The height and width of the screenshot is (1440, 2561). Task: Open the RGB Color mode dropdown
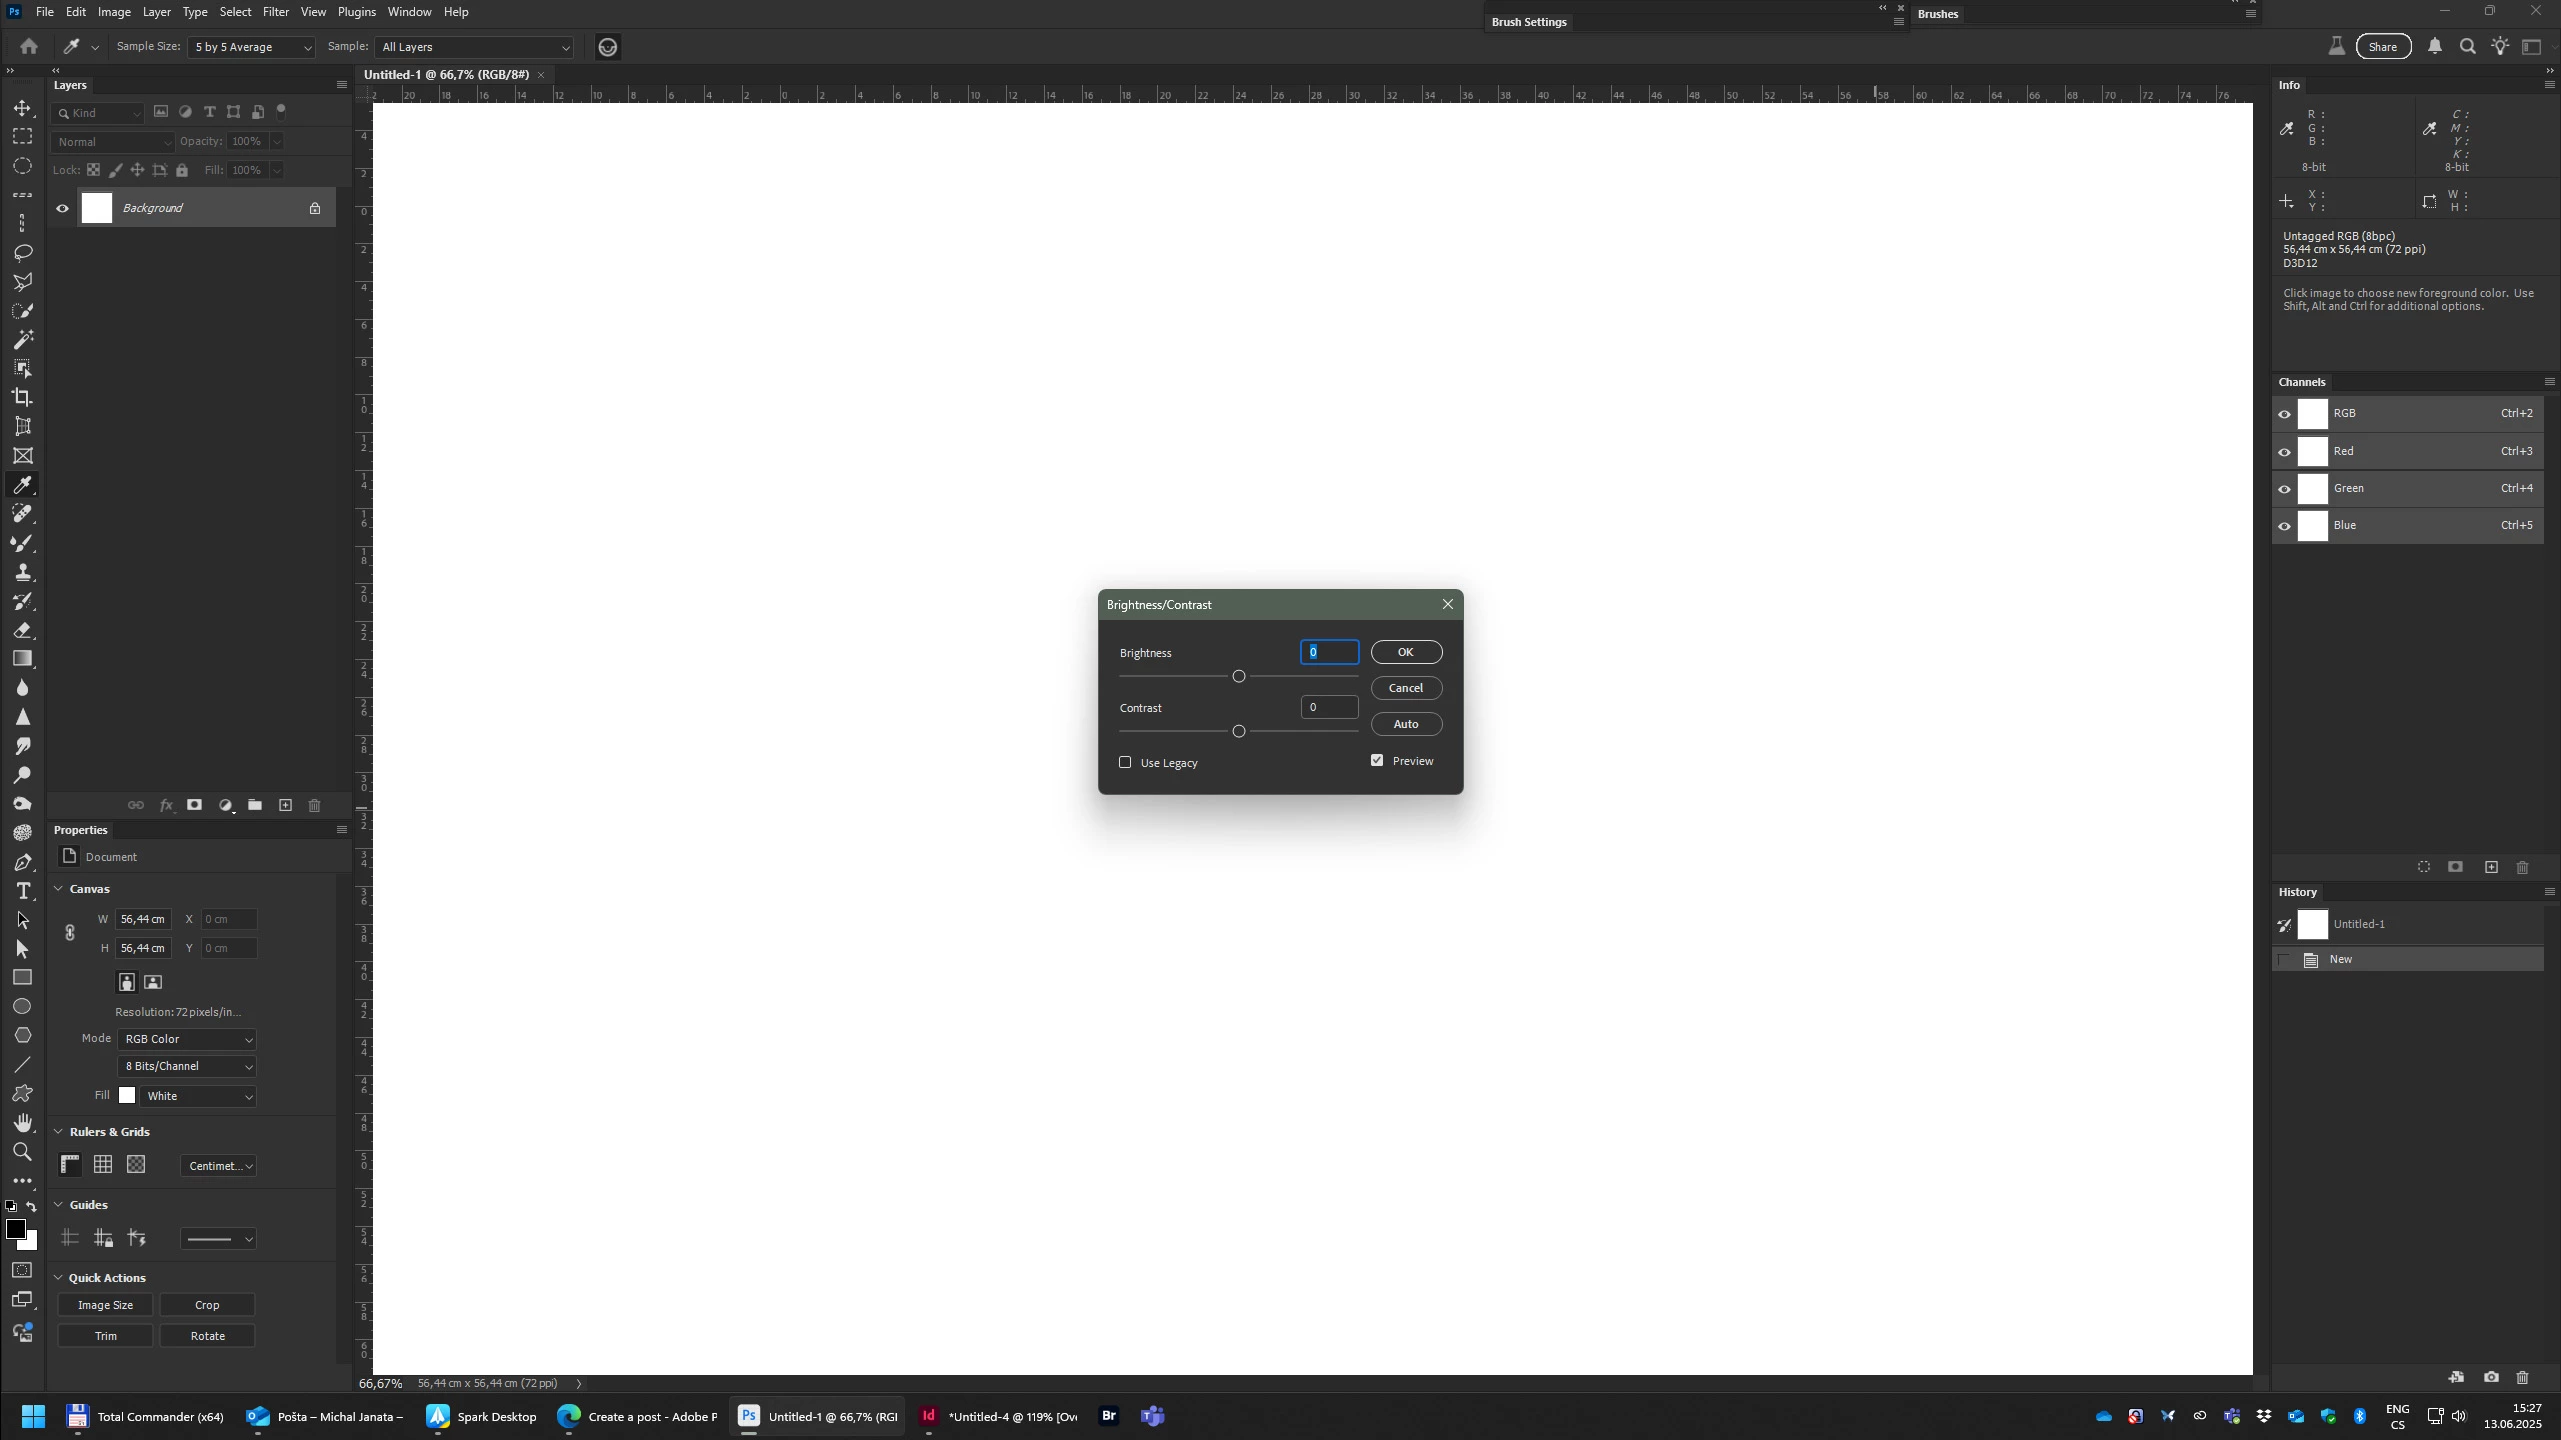[187, 1039]
